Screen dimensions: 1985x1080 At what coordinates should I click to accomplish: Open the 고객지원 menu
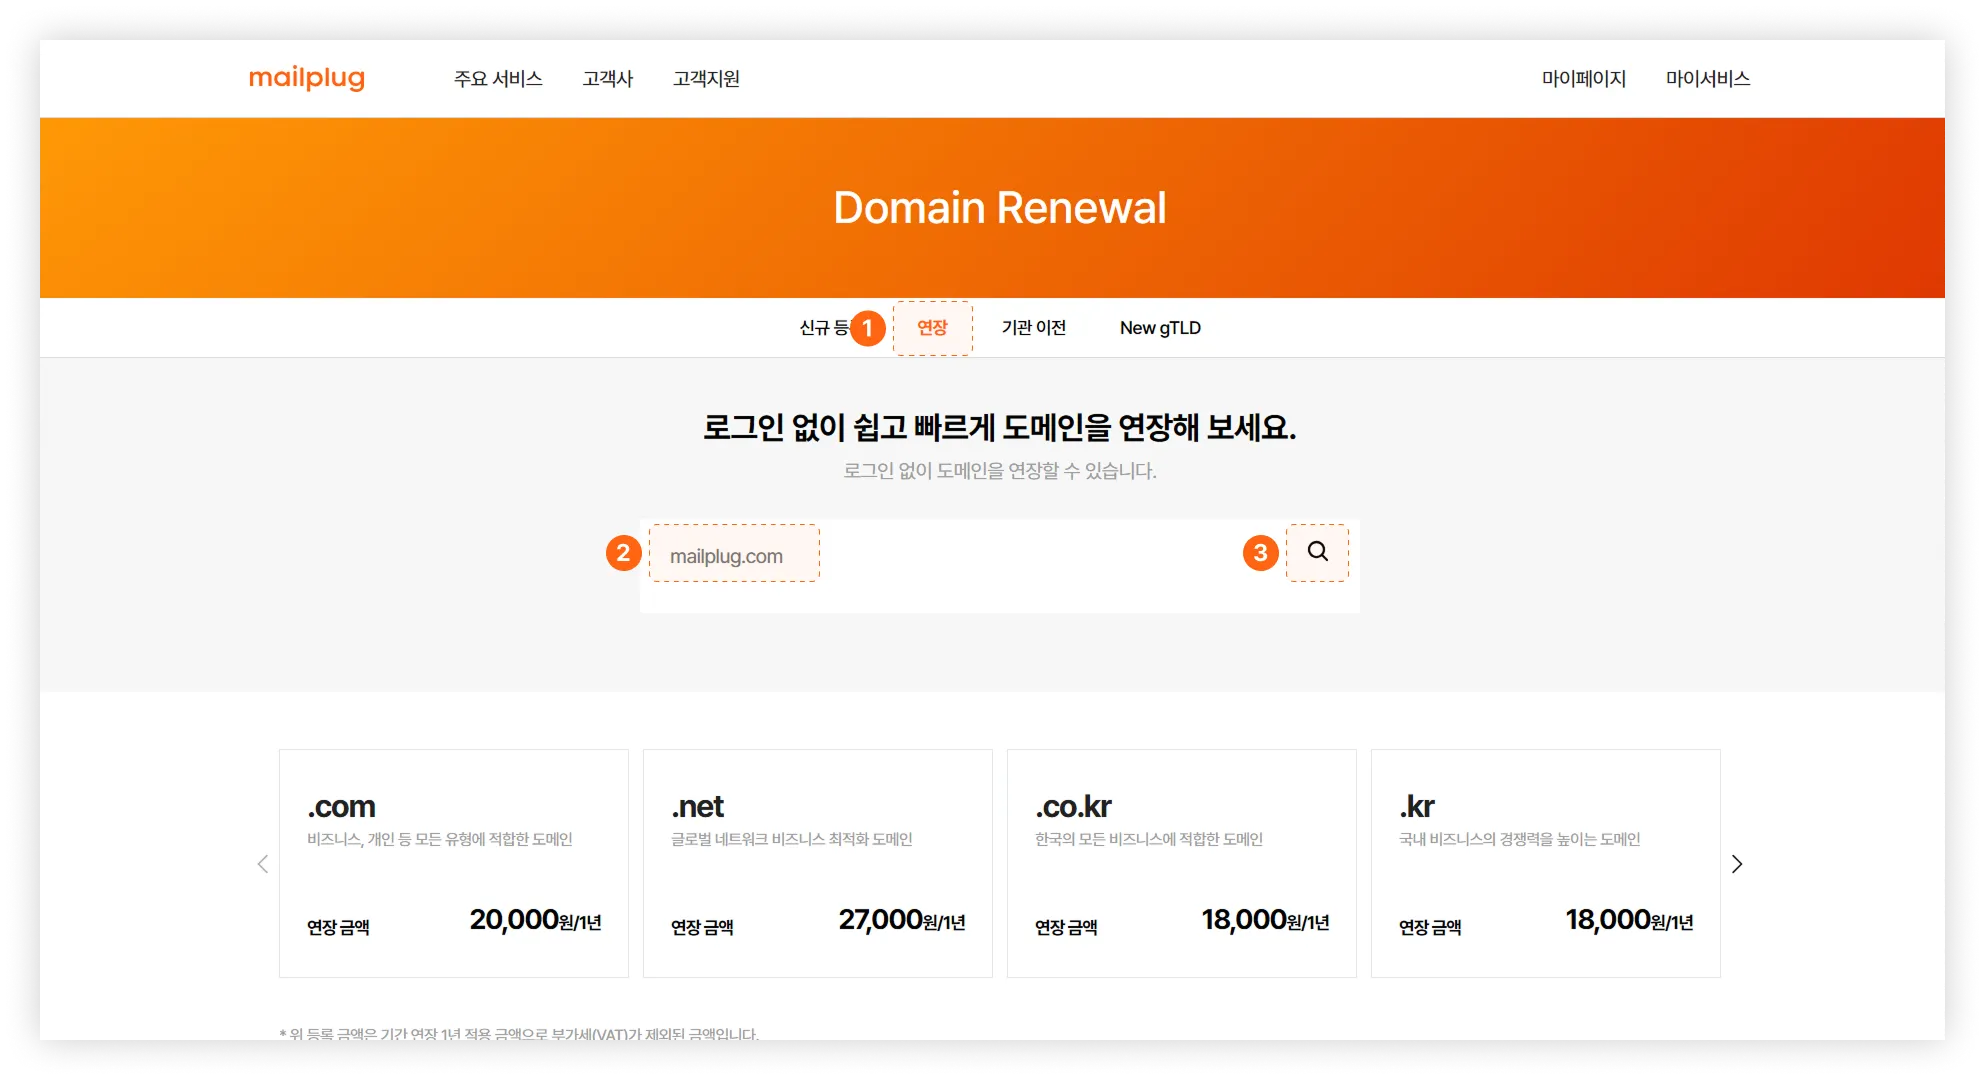tap(706, 79)
